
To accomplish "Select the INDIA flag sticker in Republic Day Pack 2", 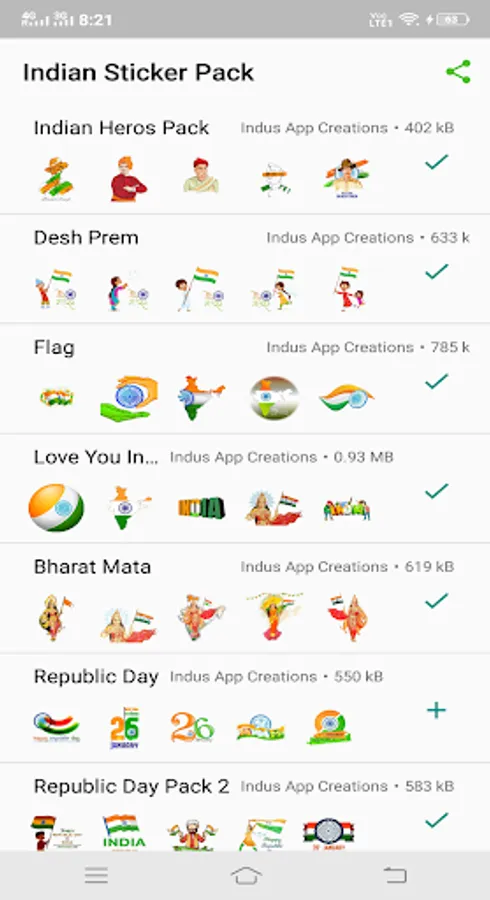I will [x=124, y=832].
